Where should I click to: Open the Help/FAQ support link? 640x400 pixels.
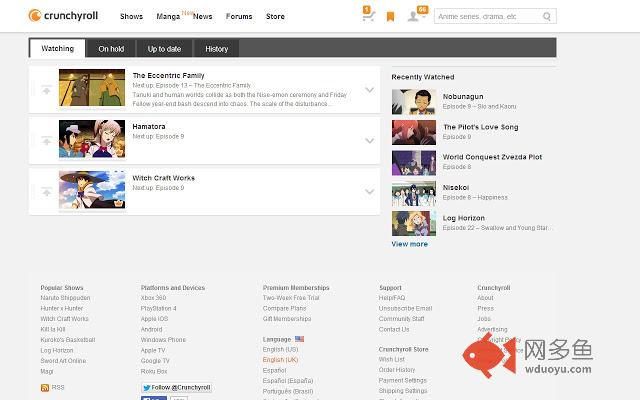tap(392, 298)
